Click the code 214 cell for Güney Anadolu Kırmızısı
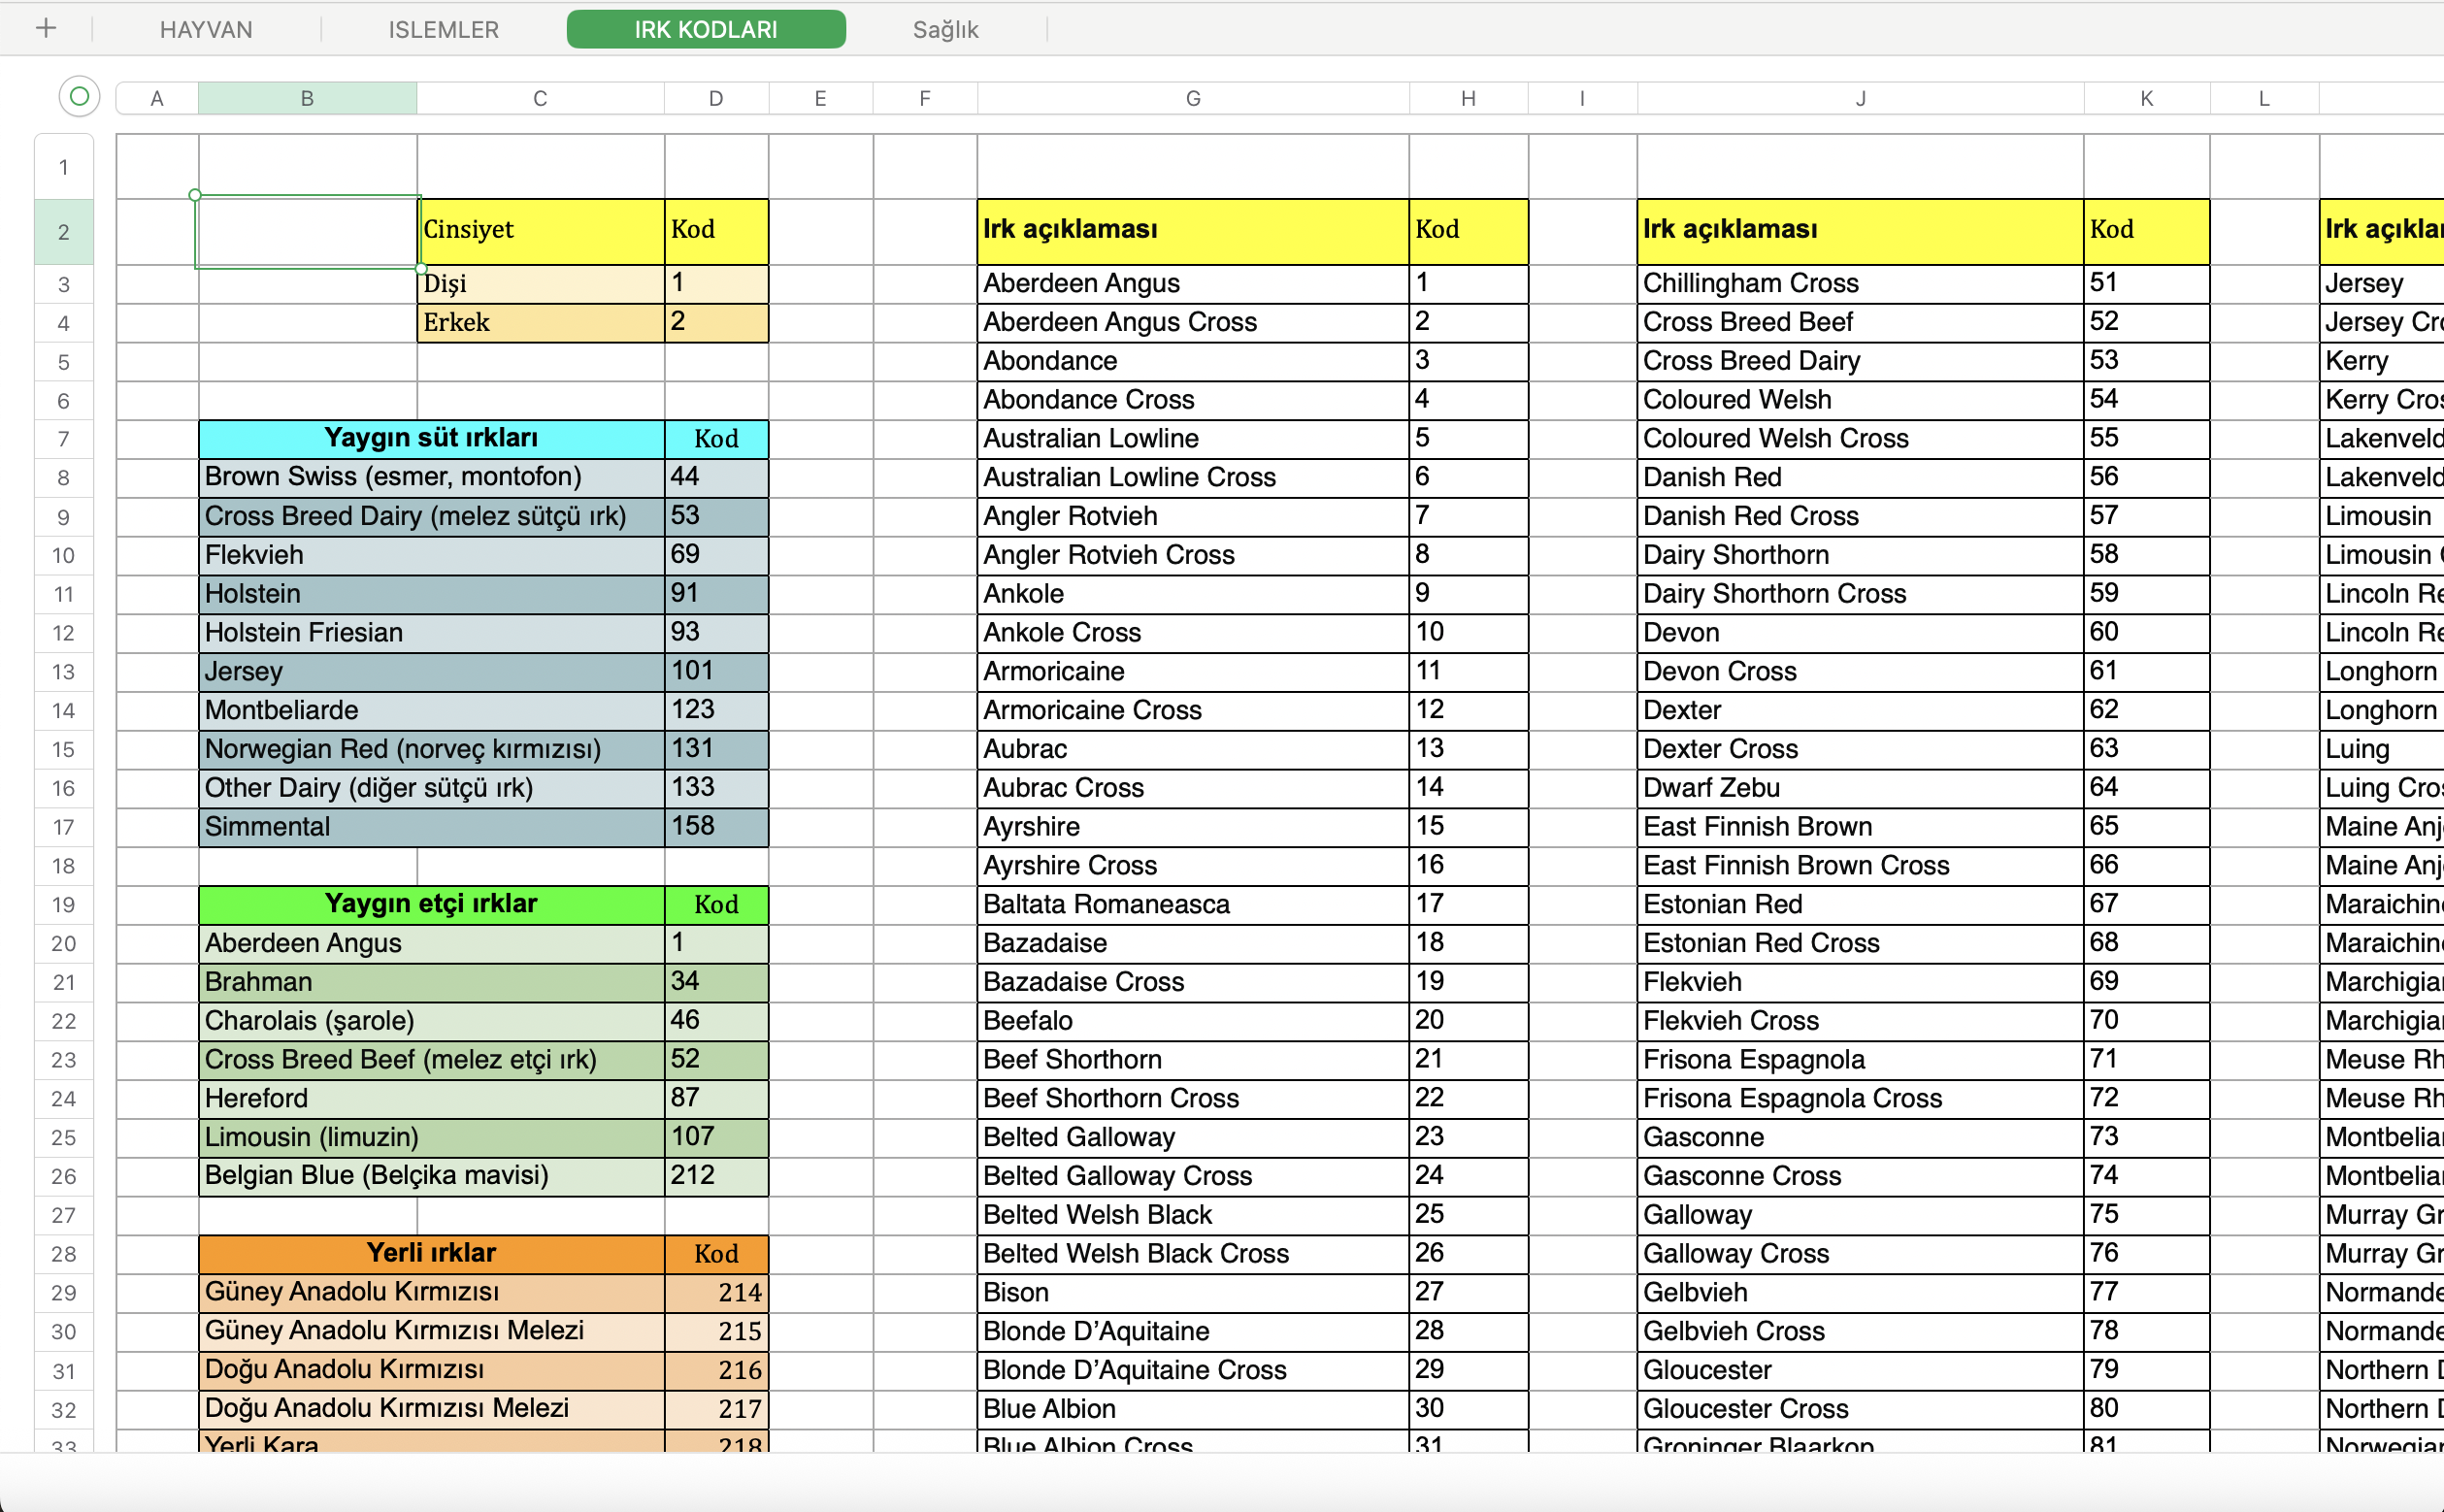2444x1512 pixels. click(x=716, y=1292)
